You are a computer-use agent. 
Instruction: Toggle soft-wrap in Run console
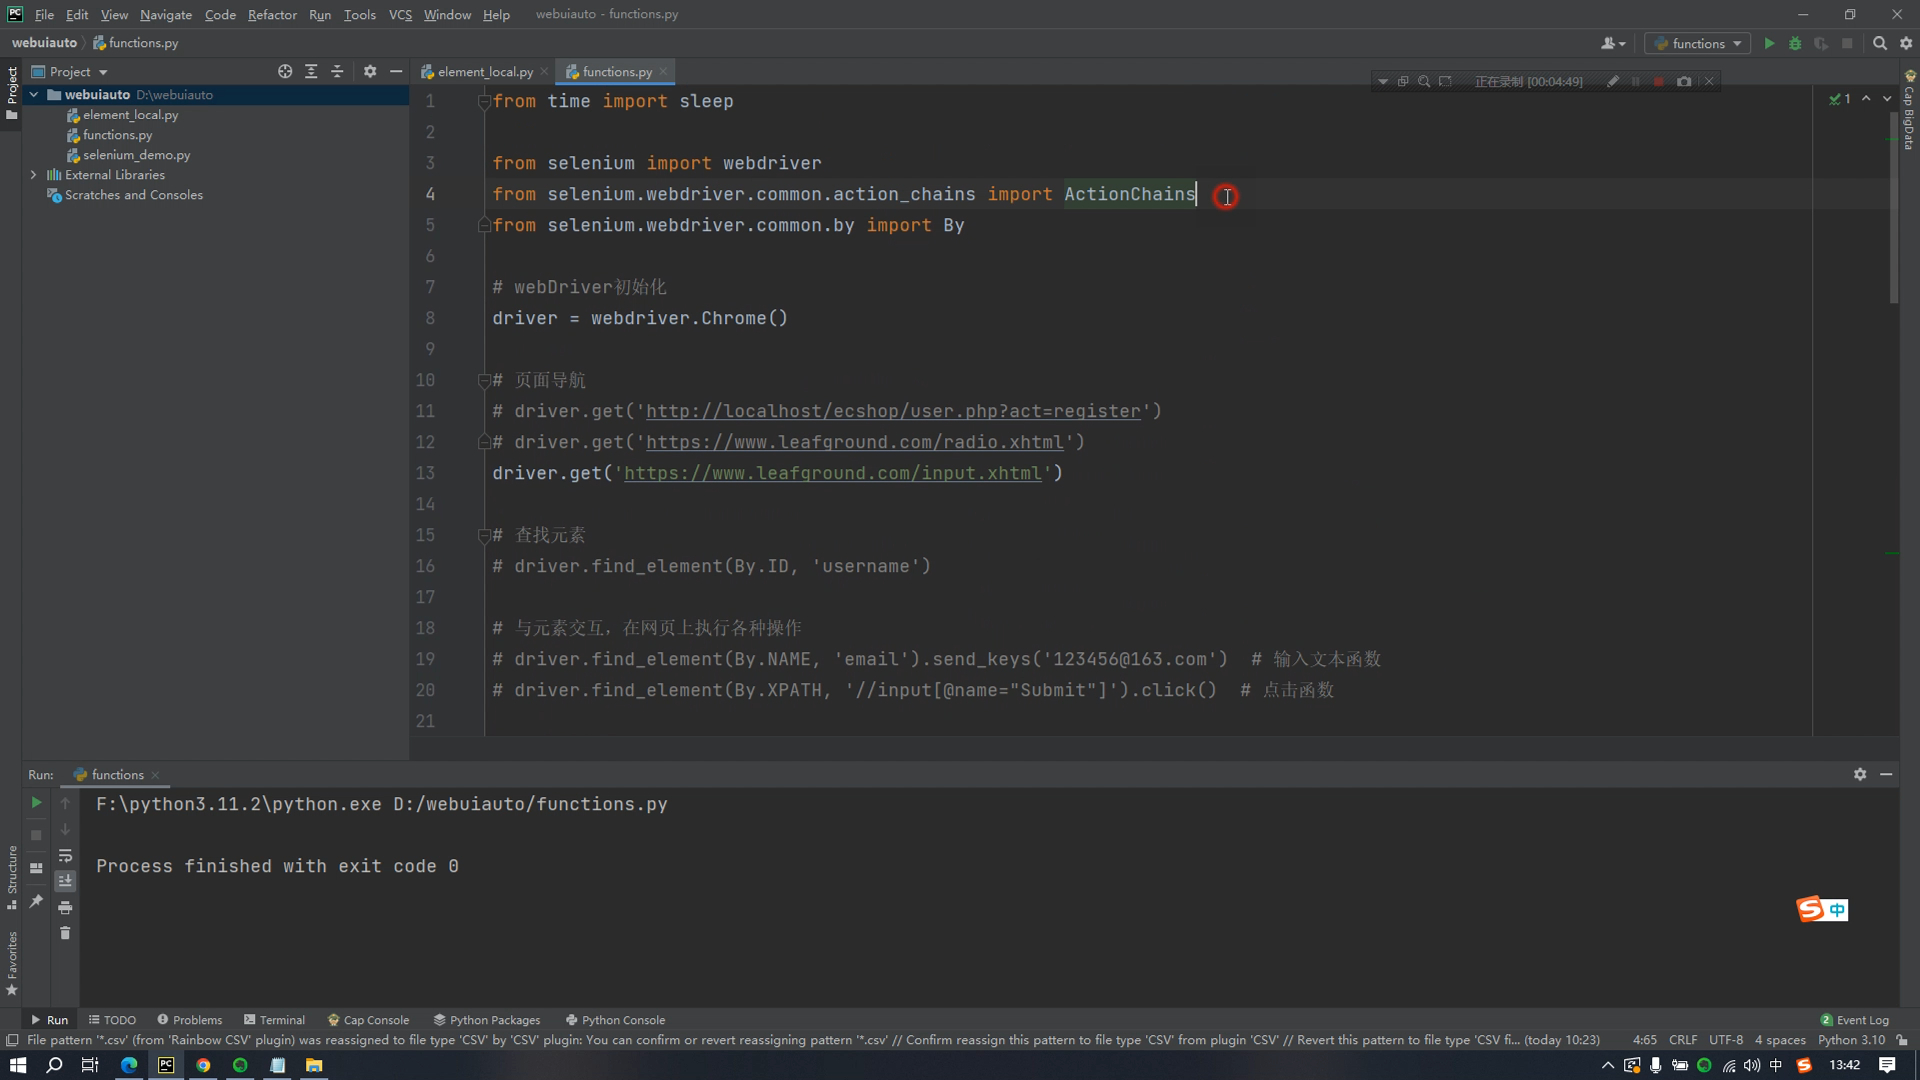click(65, 856)
